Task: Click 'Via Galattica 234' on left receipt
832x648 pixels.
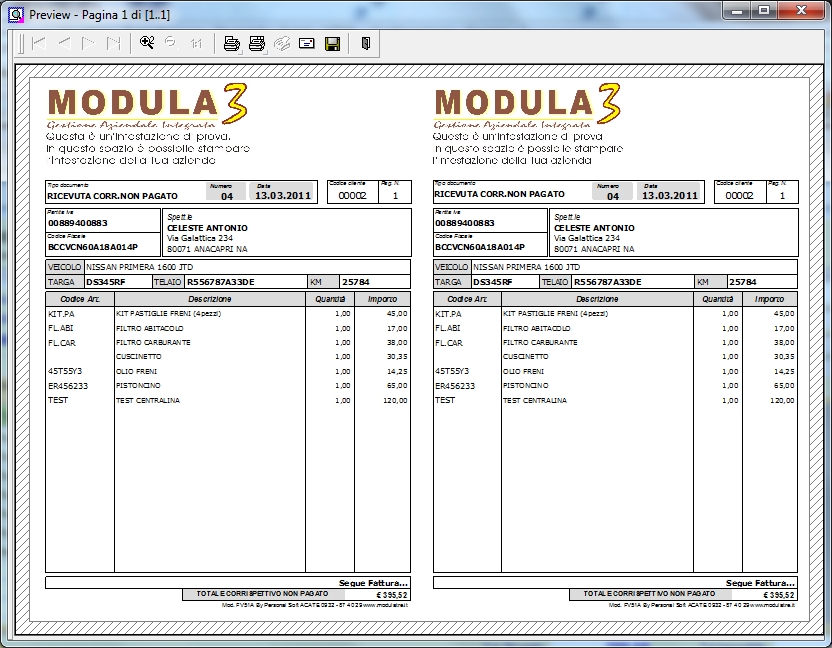Action: [200, 238]
